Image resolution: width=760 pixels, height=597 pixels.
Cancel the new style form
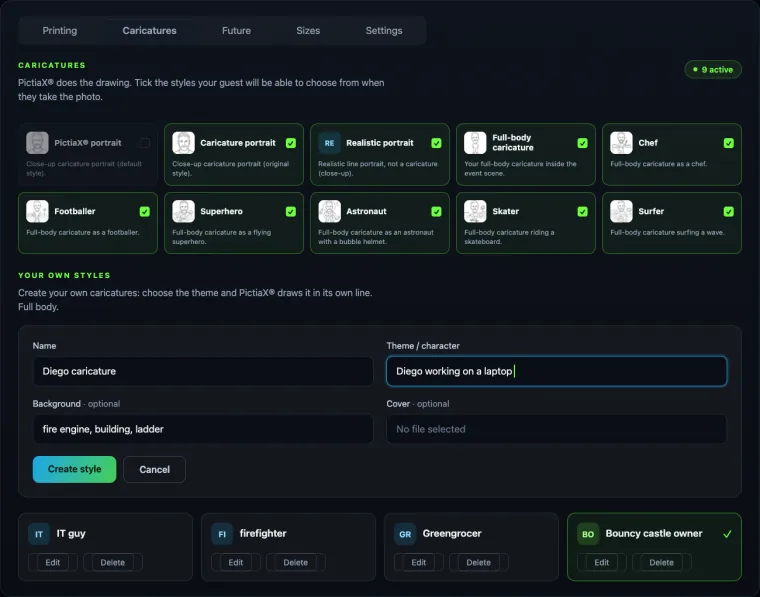click(x=155, y=469)
